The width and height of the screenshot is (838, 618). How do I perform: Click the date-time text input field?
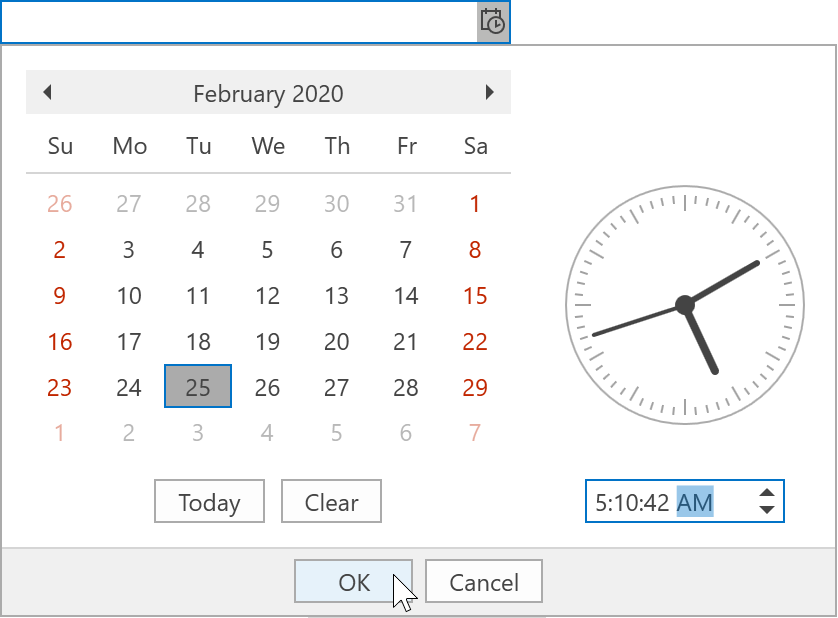[x=238, y=21]
